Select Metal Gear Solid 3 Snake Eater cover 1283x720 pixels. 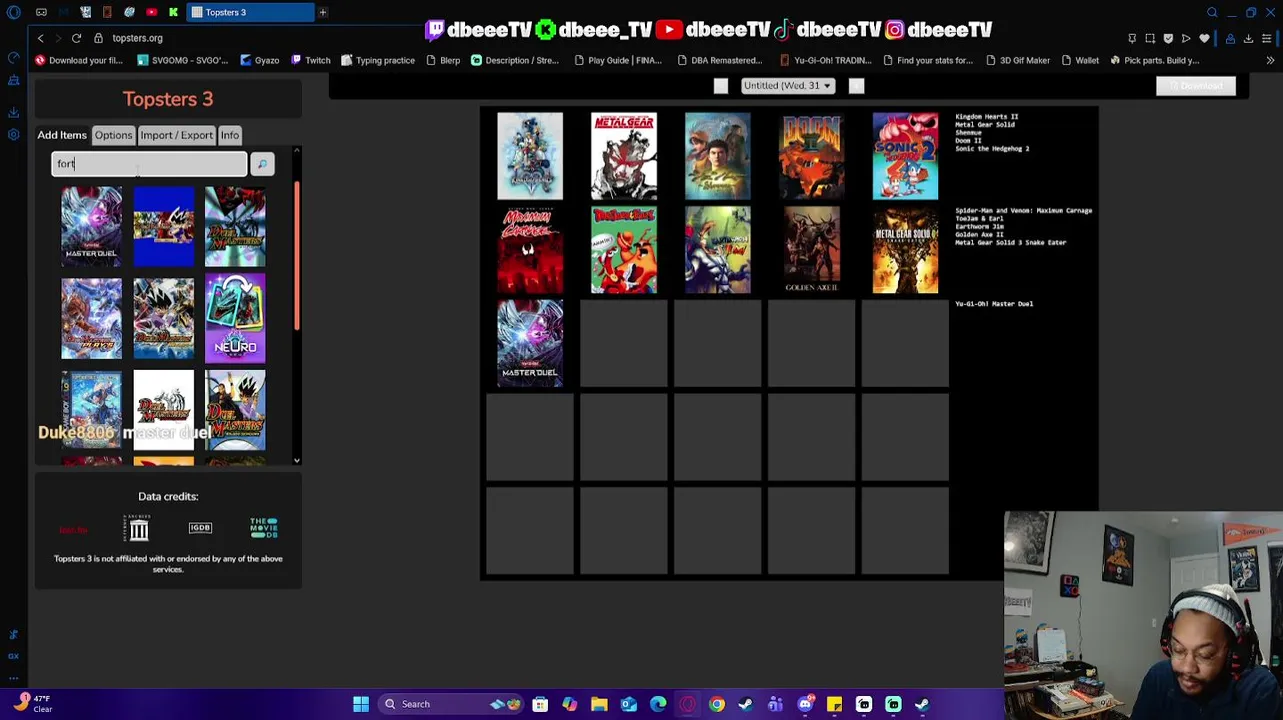pos(905,250)
